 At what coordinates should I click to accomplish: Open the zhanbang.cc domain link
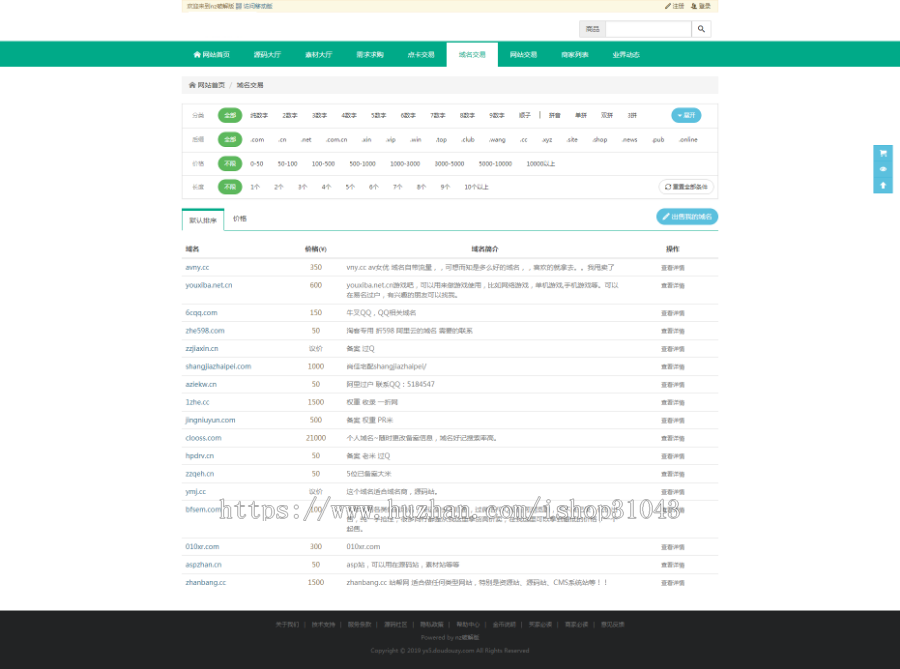point(205,582)
